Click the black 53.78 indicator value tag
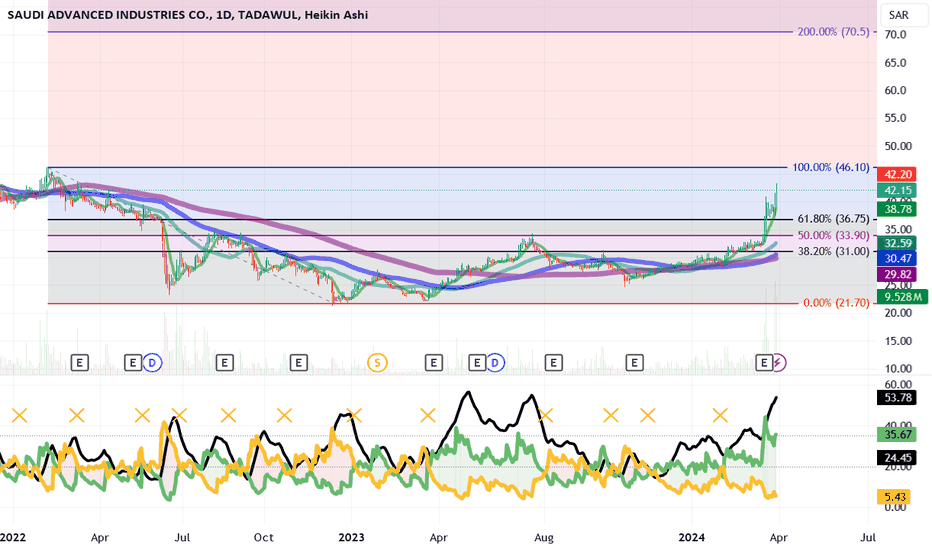This screenshot has height=550, width=932. point(898,397)
